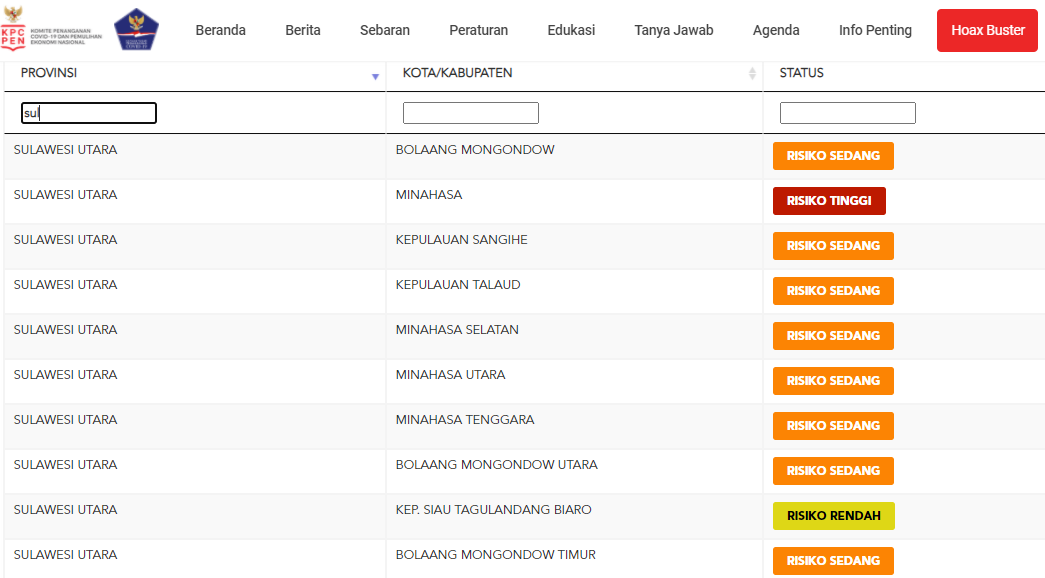Viewport: 1045px width, 578px height.
Task: Open the Beranda menu item
Action: pyautogui.click(x=221, y=30)
